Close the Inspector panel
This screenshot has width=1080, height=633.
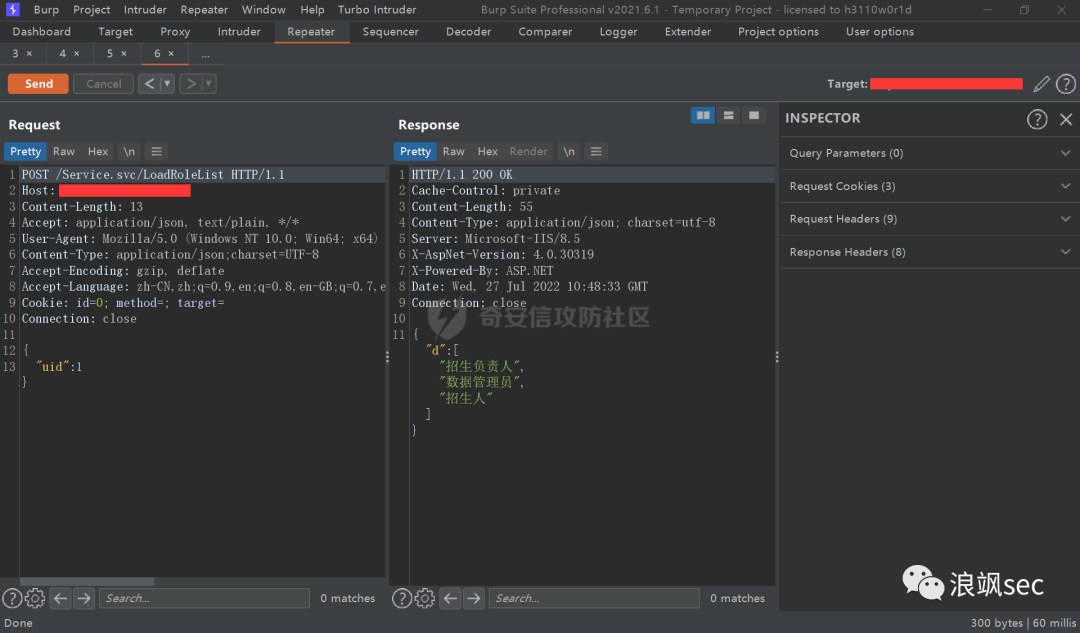[1066, 119]
